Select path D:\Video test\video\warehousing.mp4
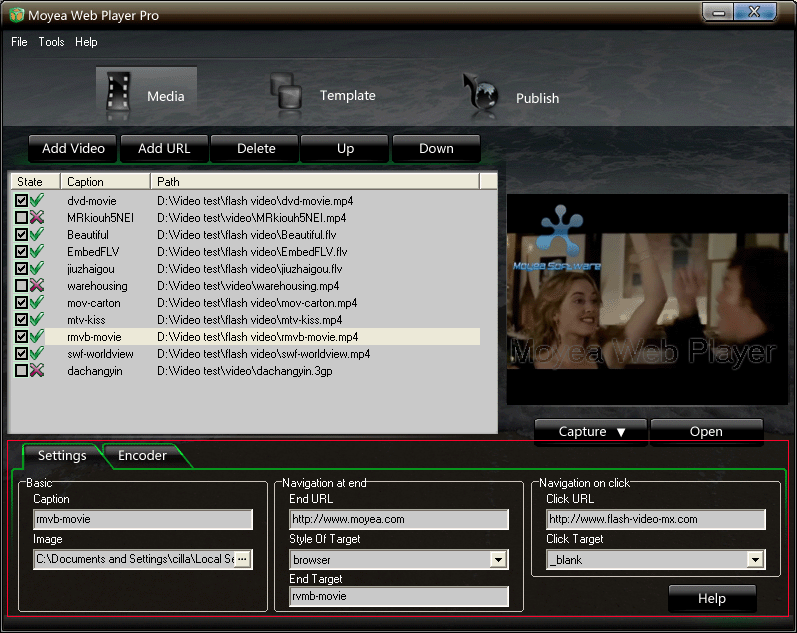Viewport: 797px width, 633px height. [x=248, y=286]
